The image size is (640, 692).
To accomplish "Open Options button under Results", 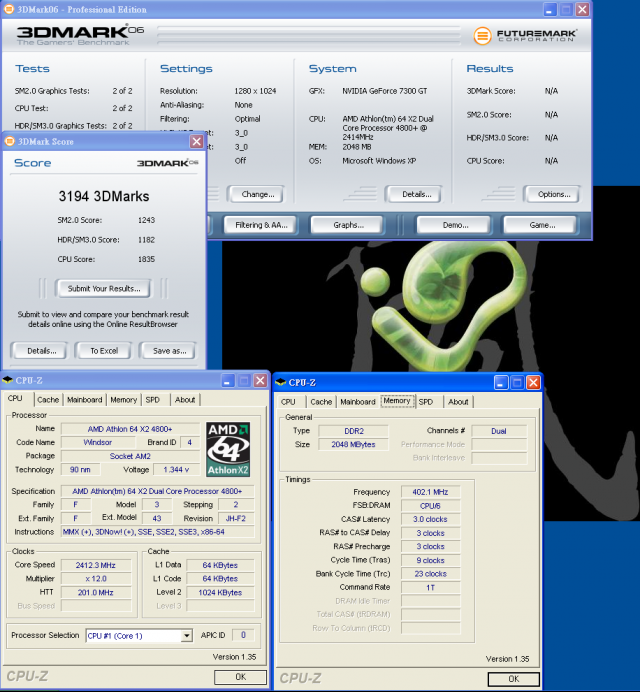I will 553,194.
